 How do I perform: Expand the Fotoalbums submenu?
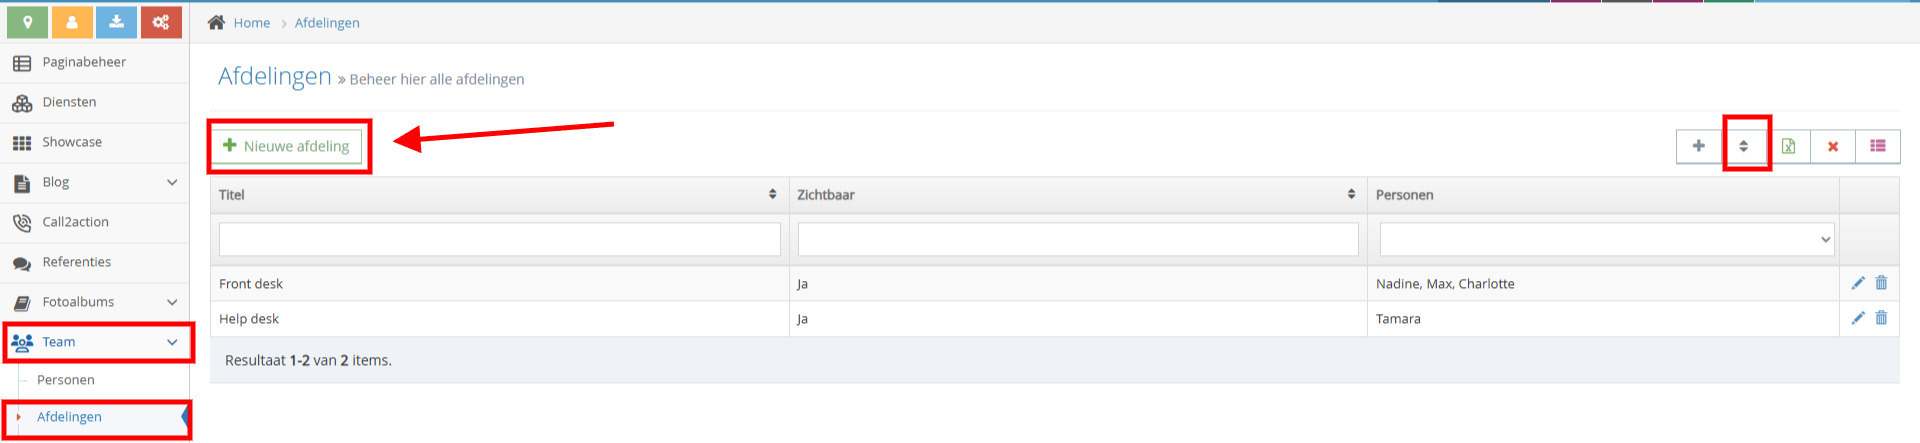[172, 302]
